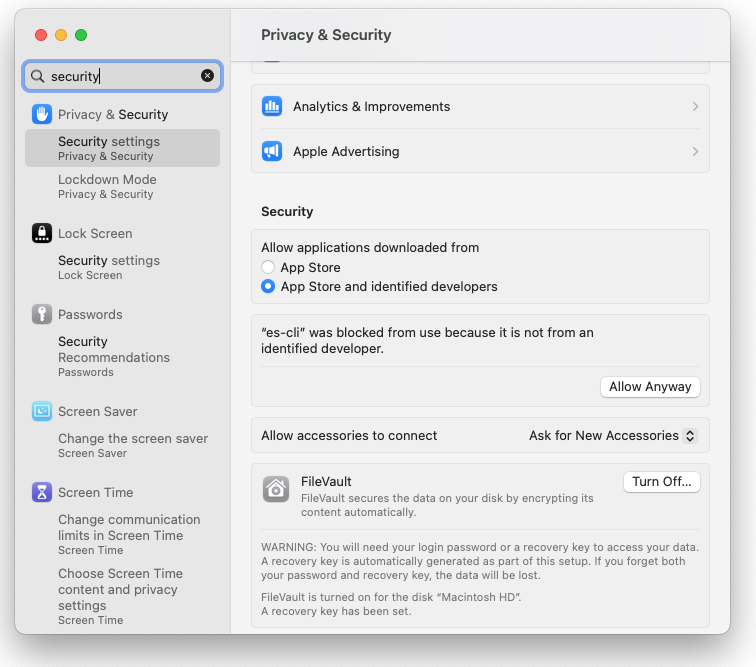Click the Security section heading
Image resolution: width=756 pixels, height=667 pixels.
pyautogui.click(x=287, y=211)
